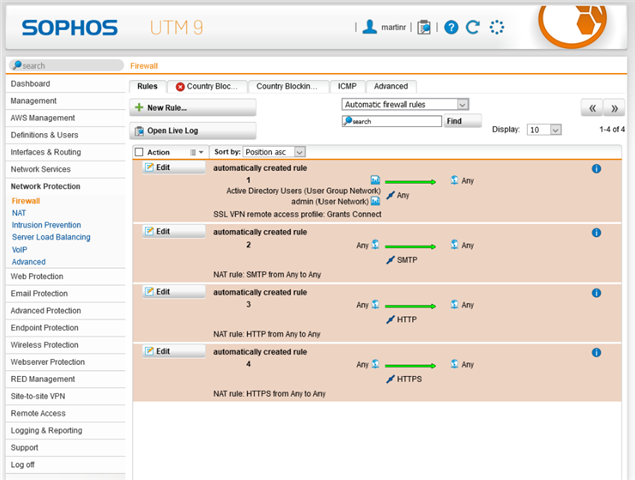Expand Network Protection in sidebar
Image resolution: width=635 pixels, height=480 pixels.
click(x=45, y=186)
